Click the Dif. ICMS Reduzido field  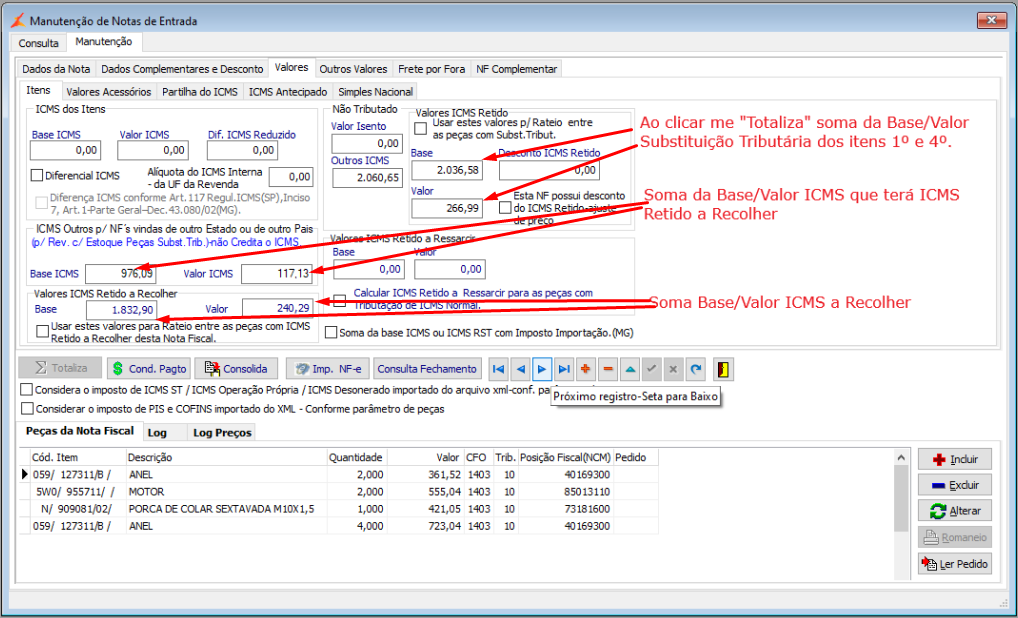(243, 150)
